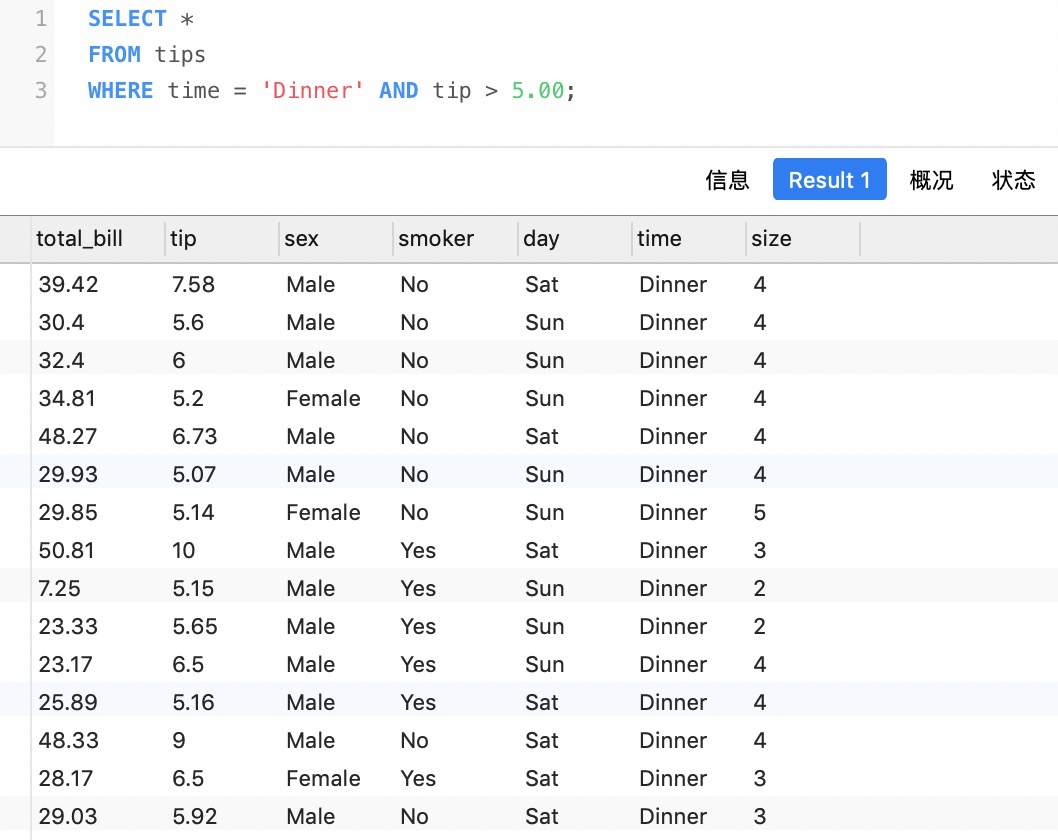Click the 5.00 value in the WHERE clause
The height and width of the screenshot is (840, 1058).
(537, 90)
